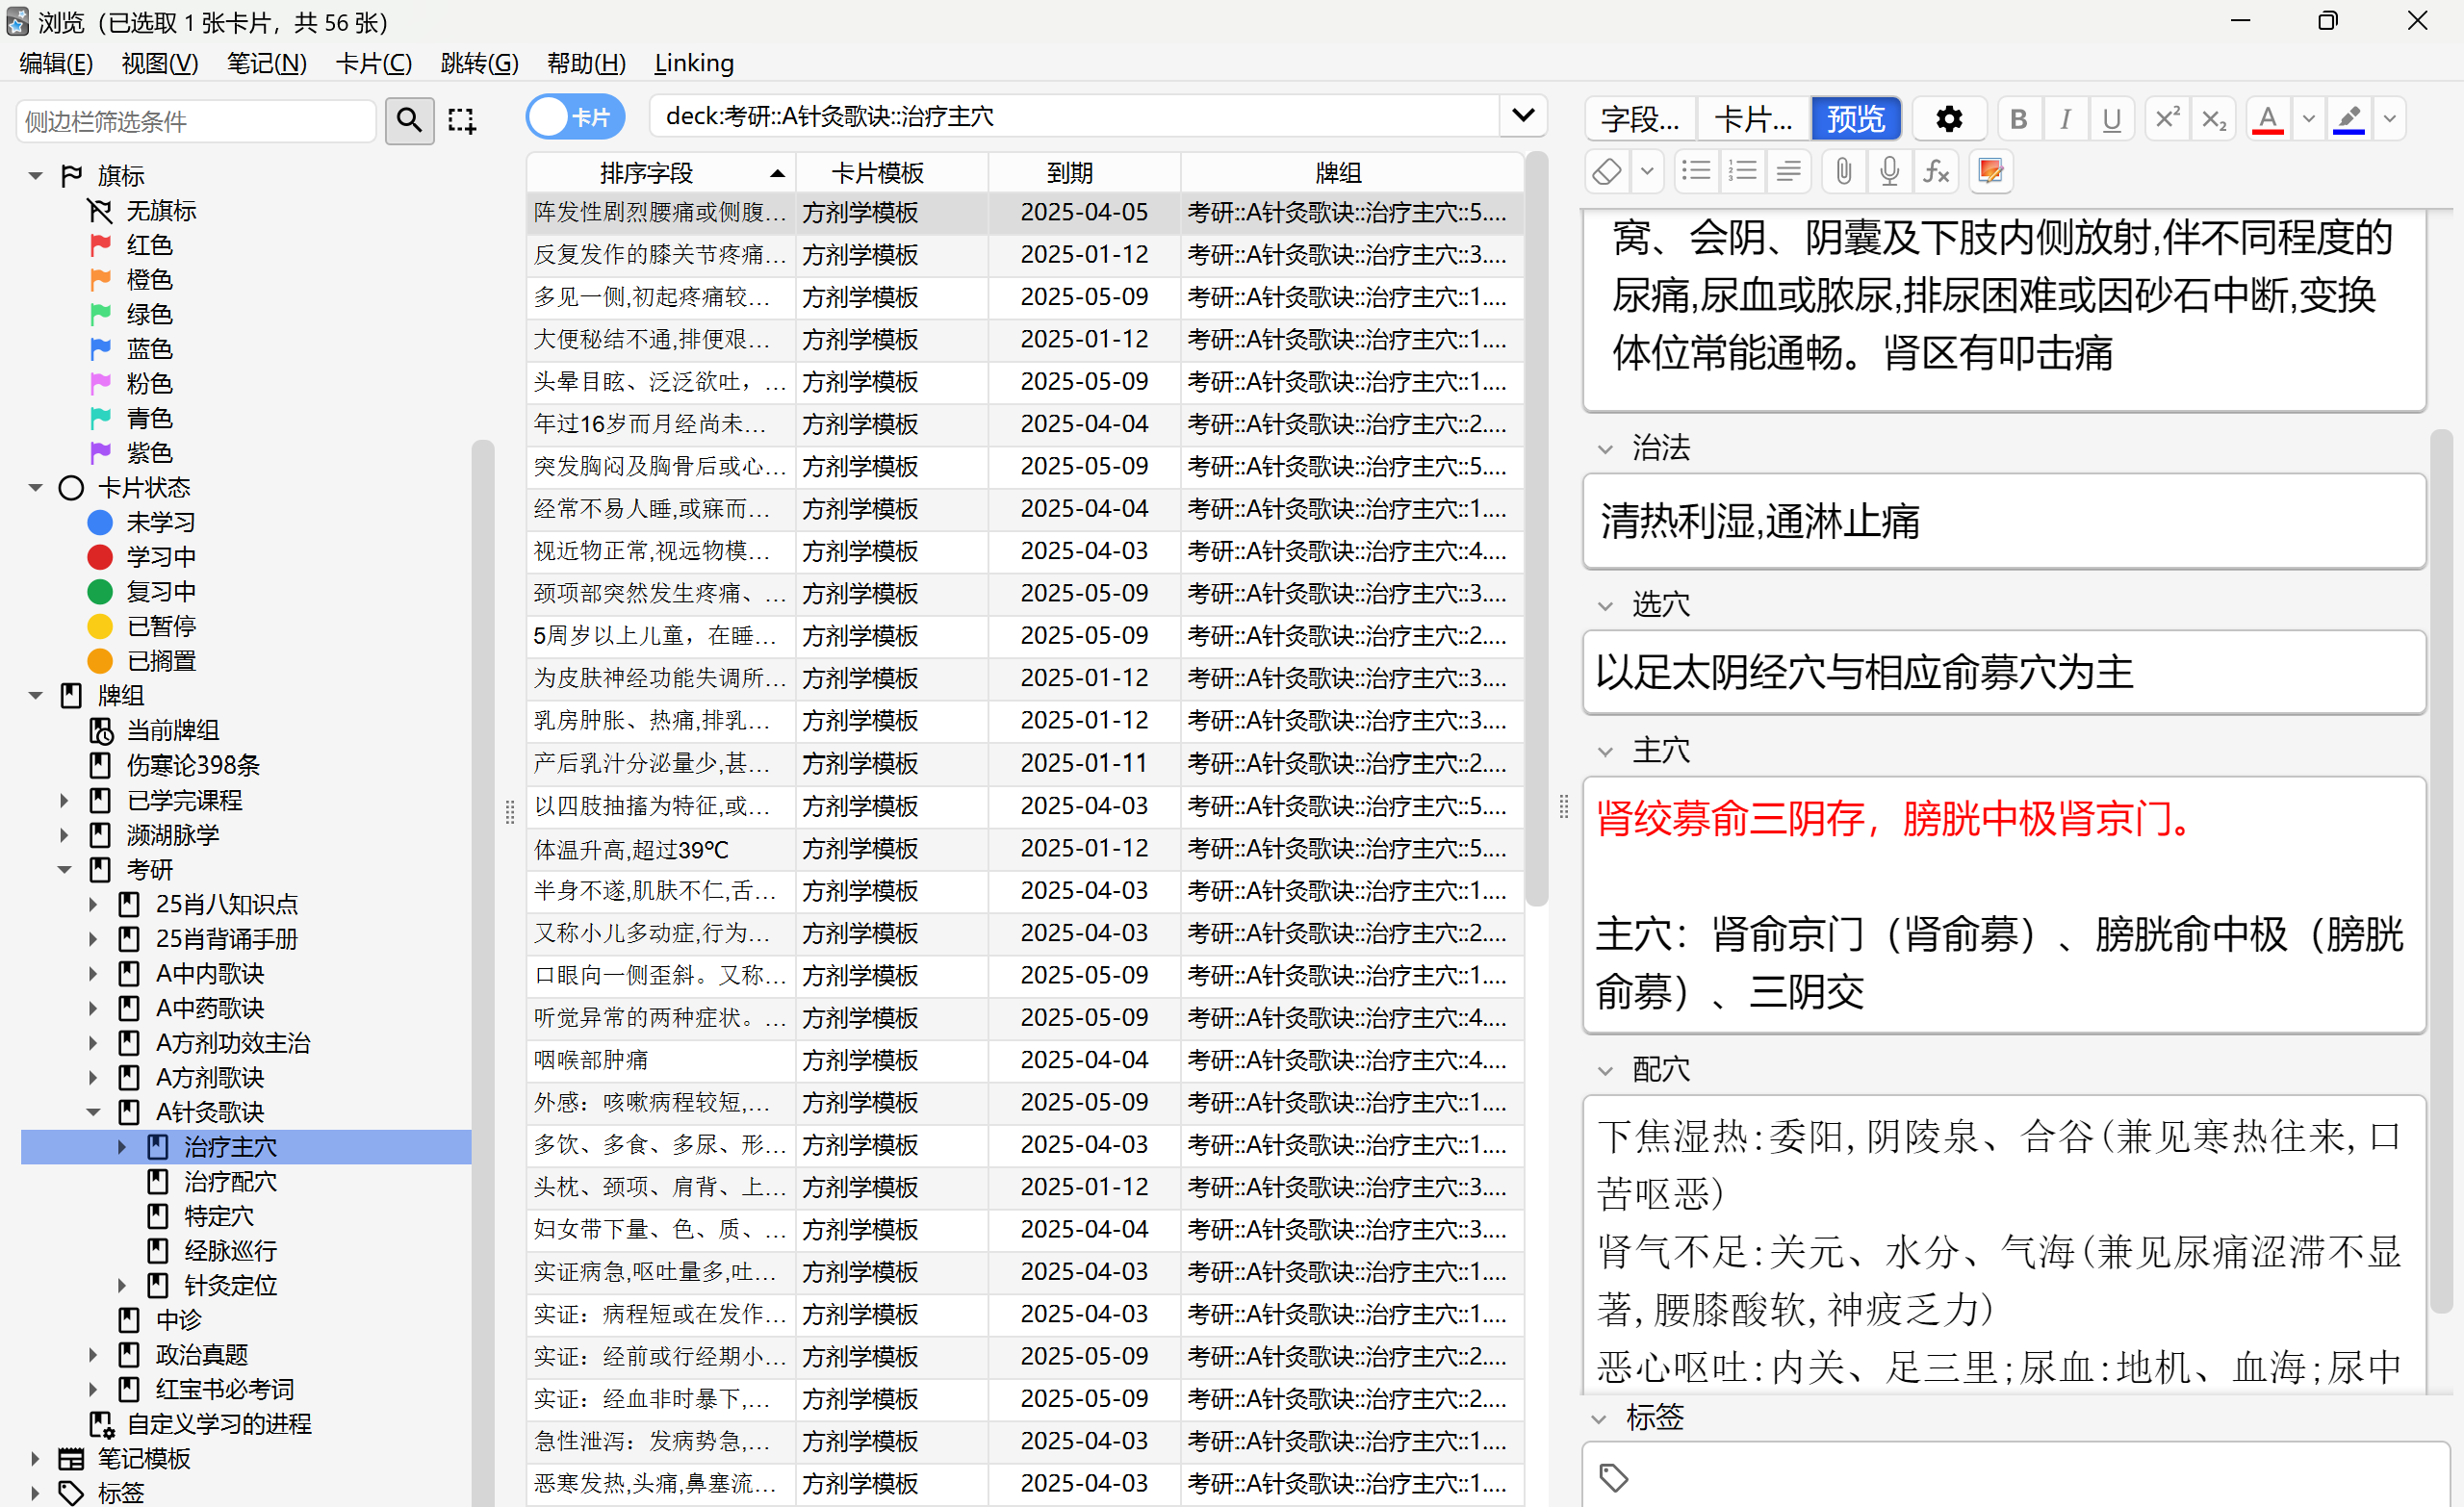Open the 编辑(E) menu
Image resolution: width=2464 pixels, height=1507 pixels.
click(56, 63)
